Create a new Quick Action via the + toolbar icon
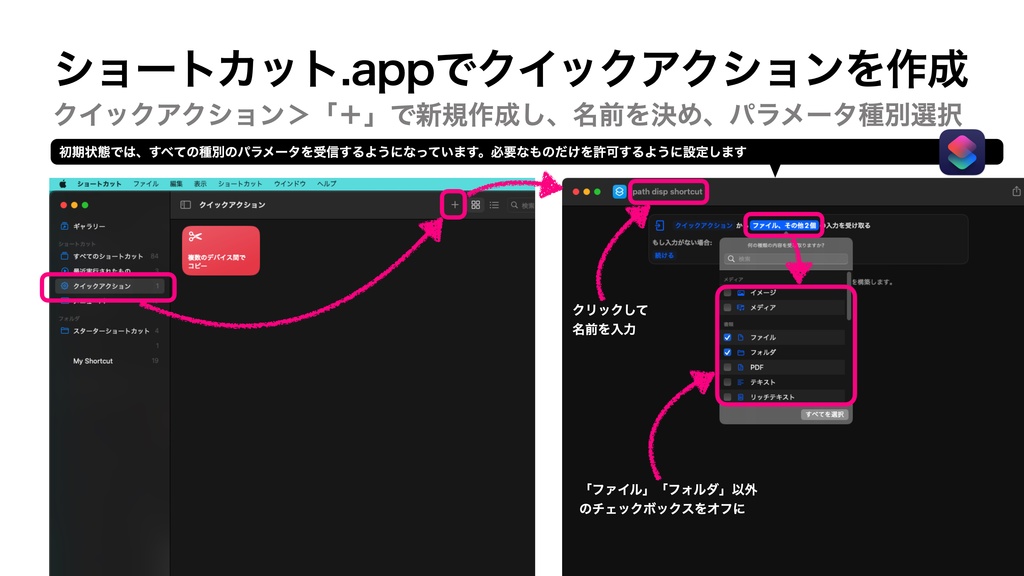 [455, 205]
